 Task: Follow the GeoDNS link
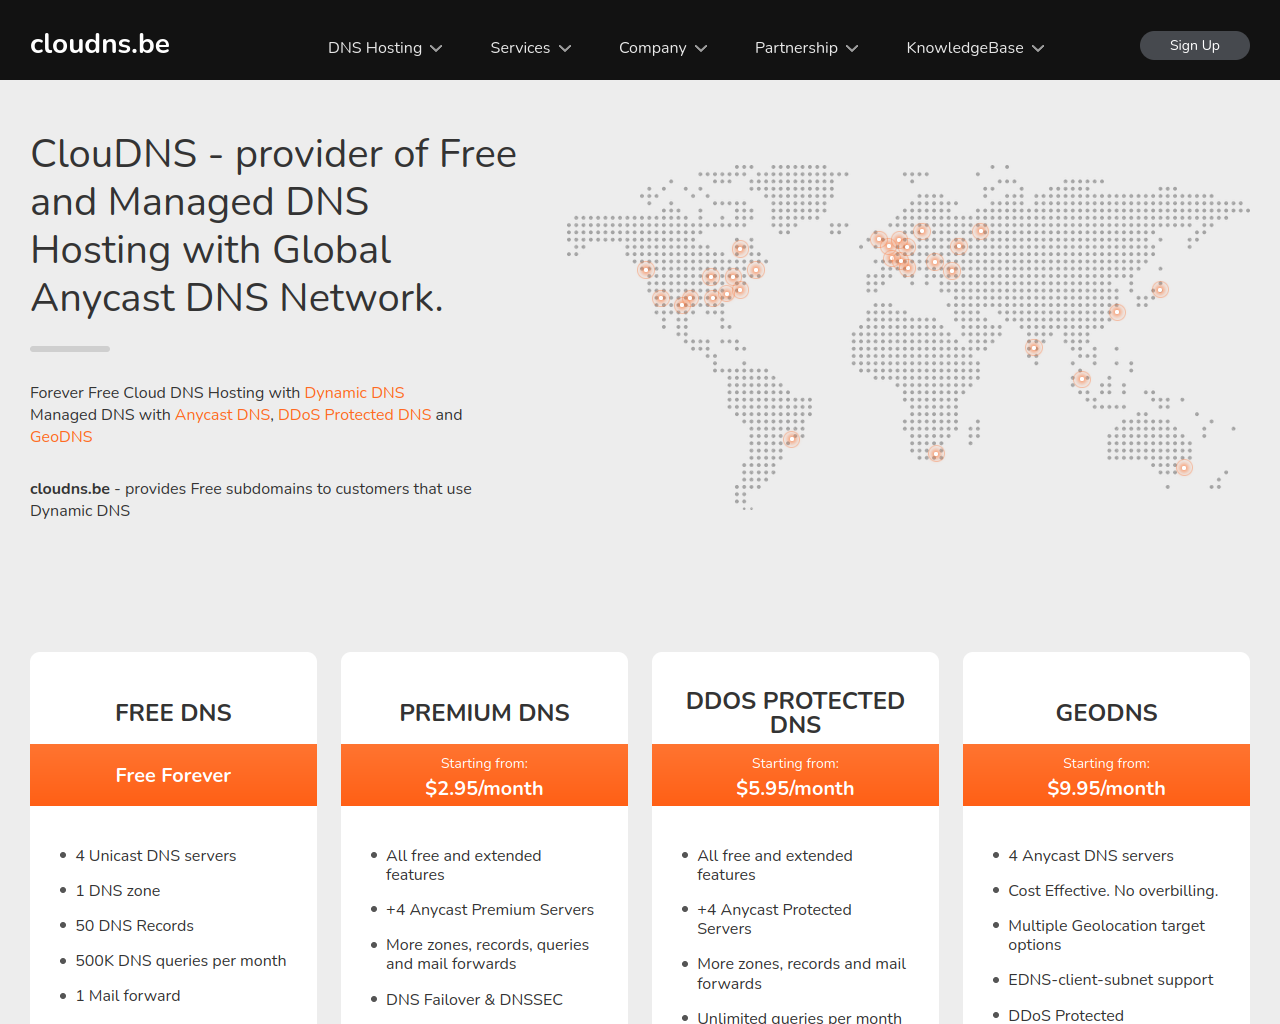[x=61, y=437]
